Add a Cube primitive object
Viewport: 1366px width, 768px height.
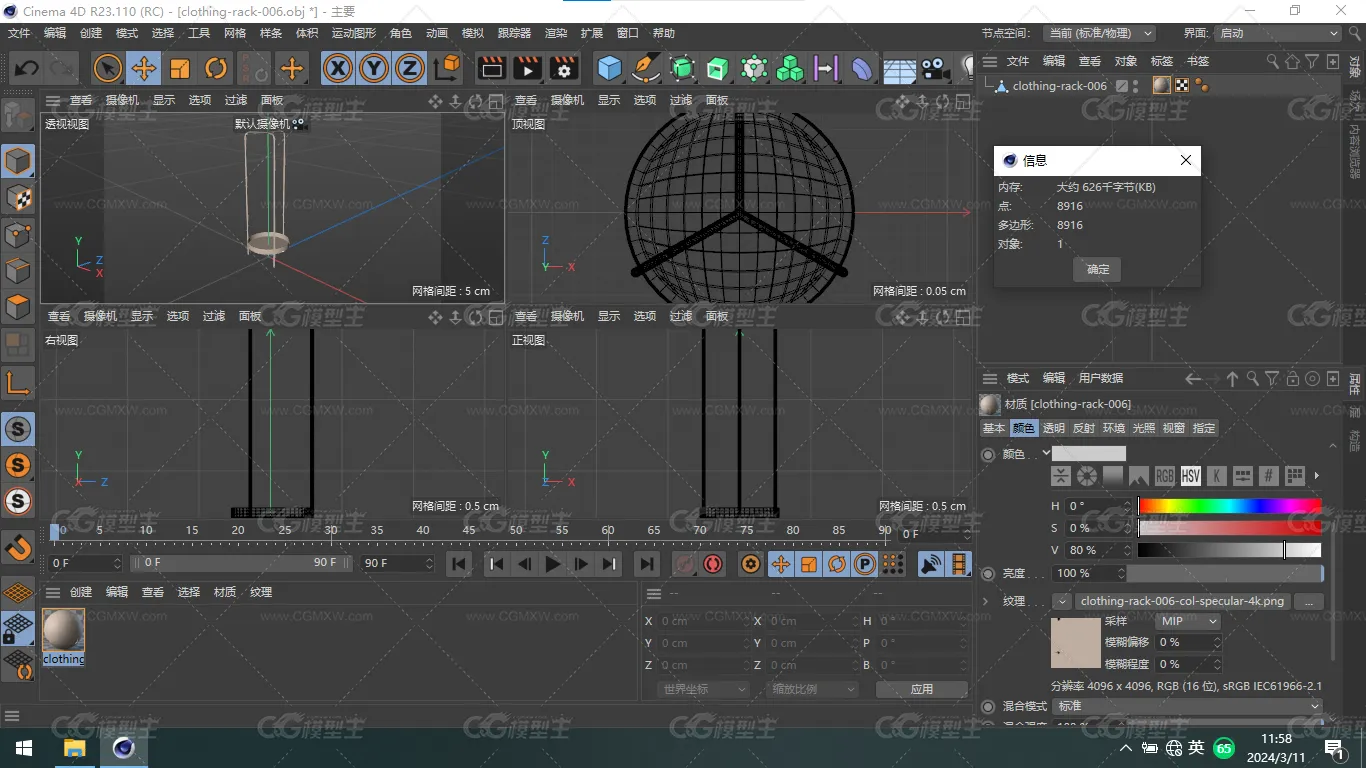[609, 68]
